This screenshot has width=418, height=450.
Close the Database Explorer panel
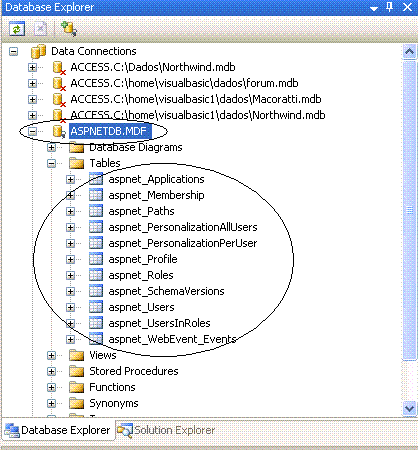407,7
